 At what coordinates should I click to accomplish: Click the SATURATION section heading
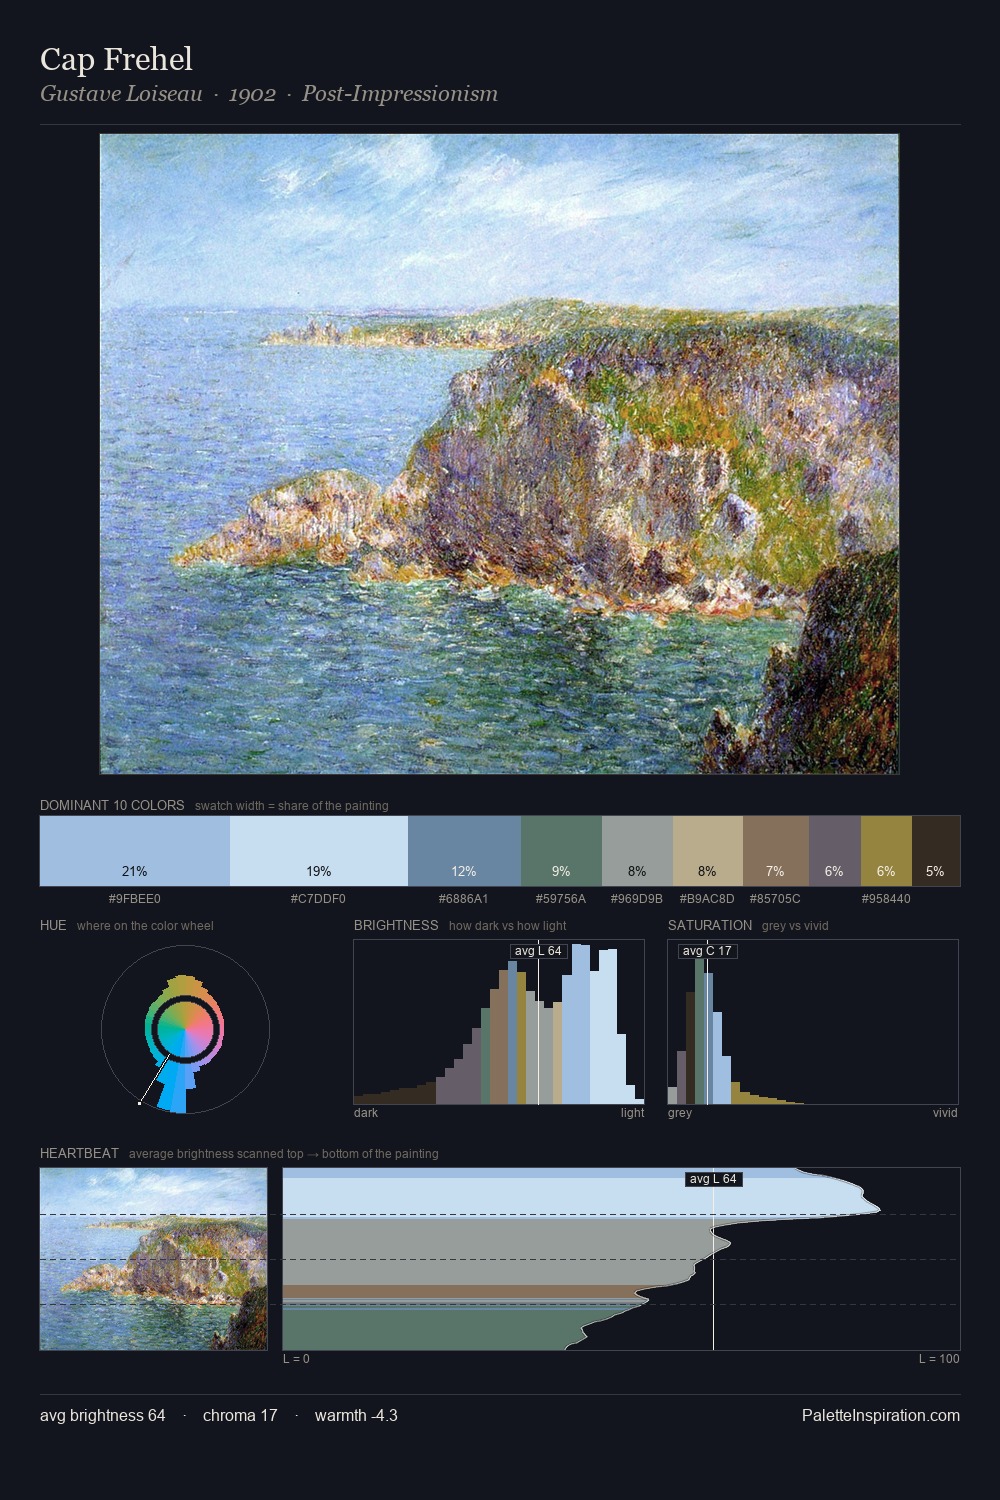pos(710,925)
